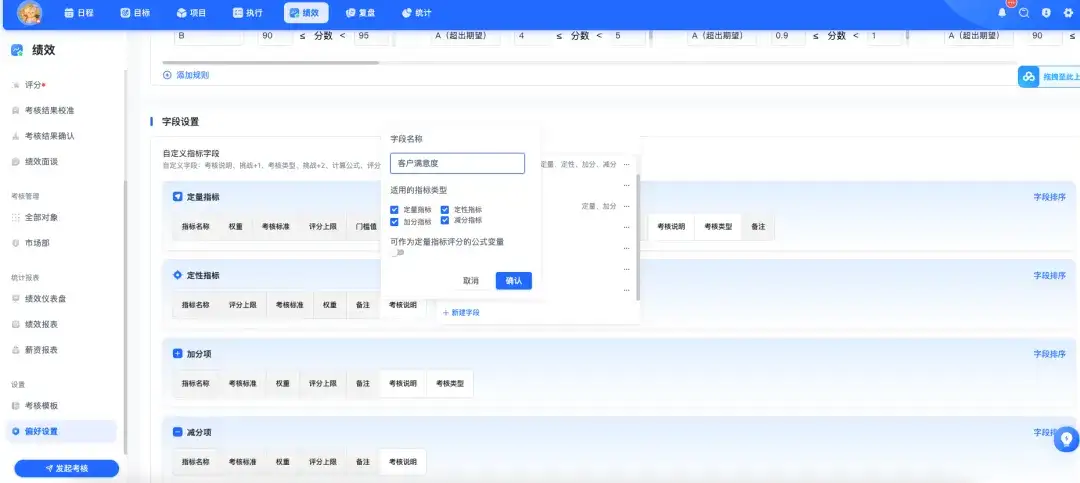Click 字段排序 for 定量指标 section

[x=1049, y=197]
